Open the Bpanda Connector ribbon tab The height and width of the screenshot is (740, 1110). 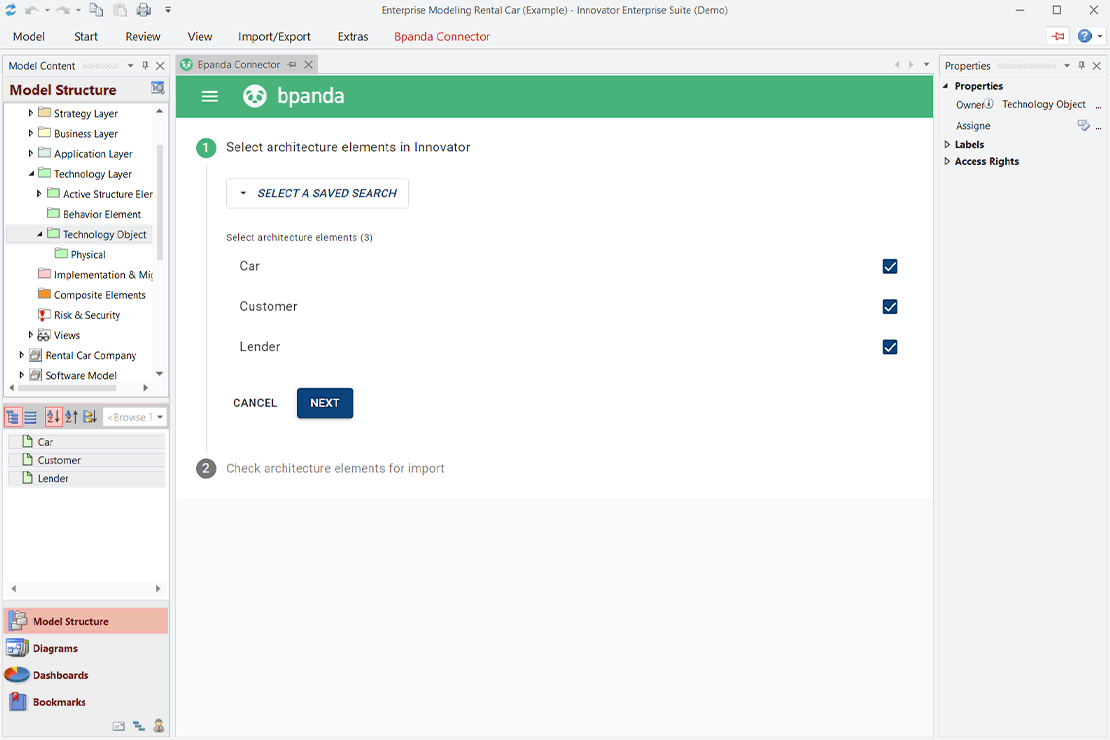click(442, 37)
